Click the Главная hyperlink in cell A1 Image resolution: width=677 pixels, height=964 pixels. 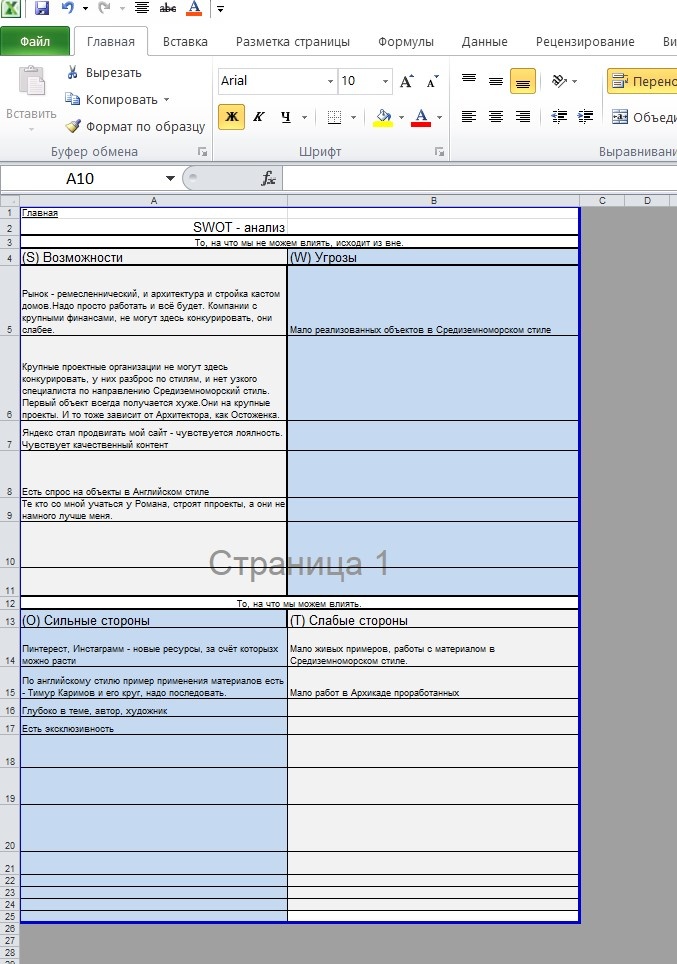coord(40,213)
